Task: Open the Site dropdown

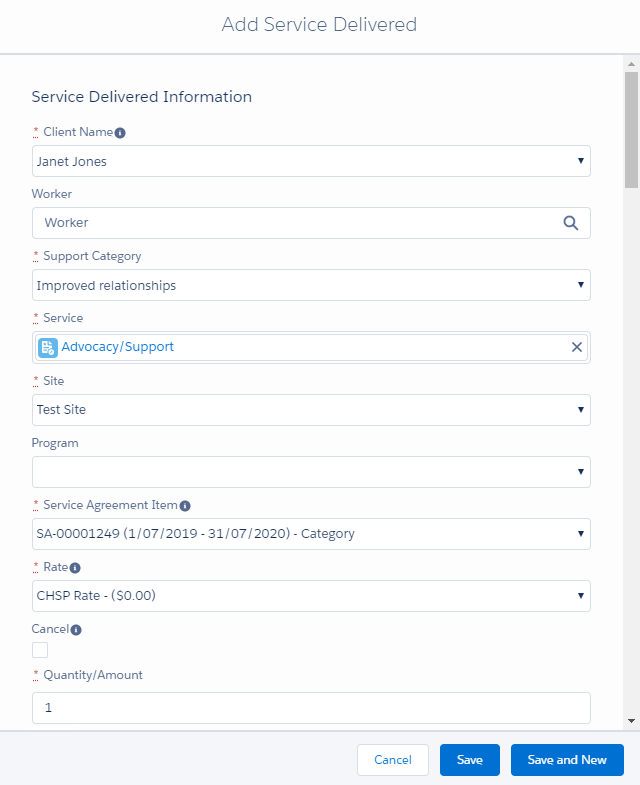Action: 311,409
